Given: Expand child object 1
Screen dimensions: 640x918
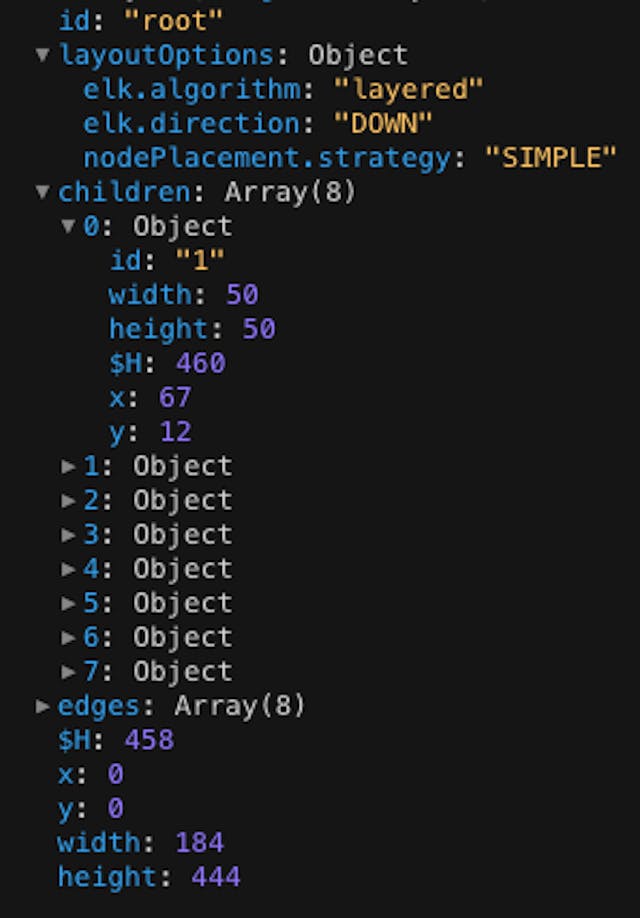Looking at the screenshot, I should click(x=69, y=466).
